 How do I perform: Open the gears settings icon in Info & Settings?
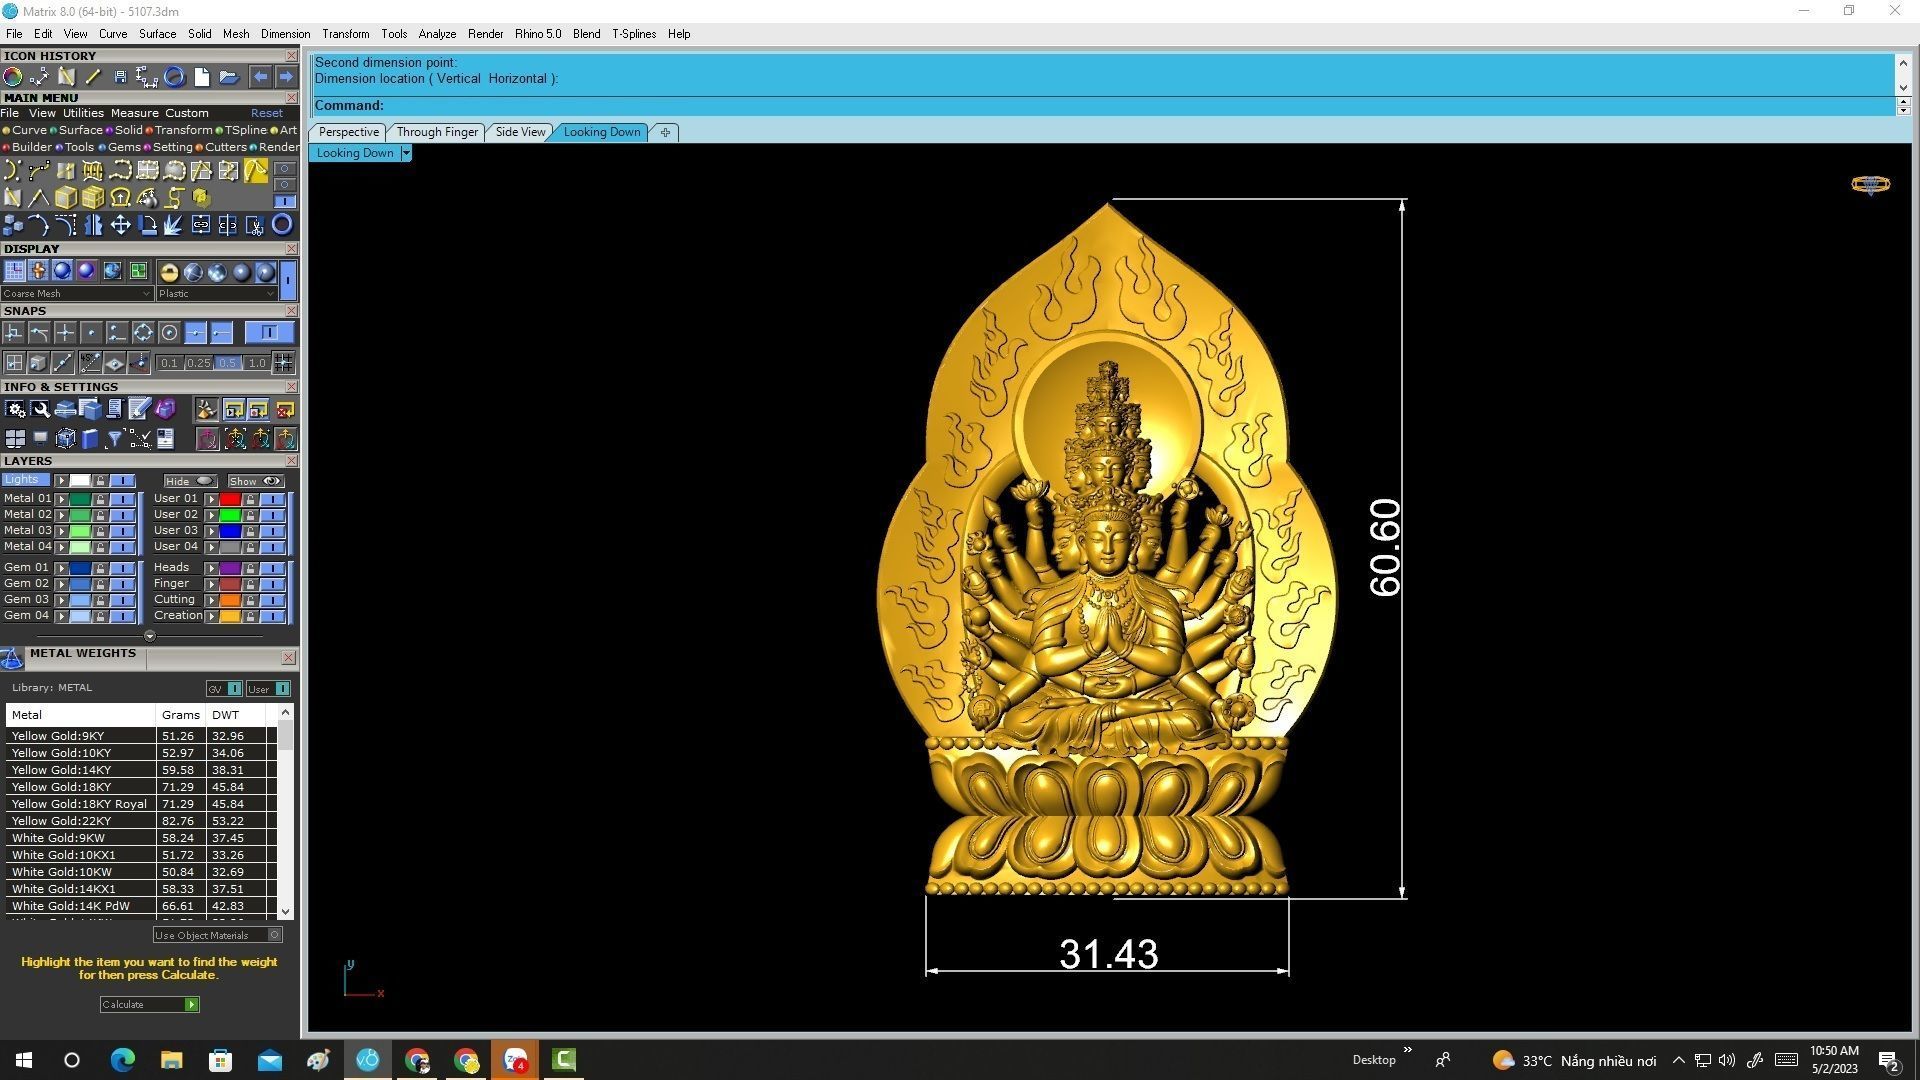point(15,409)
